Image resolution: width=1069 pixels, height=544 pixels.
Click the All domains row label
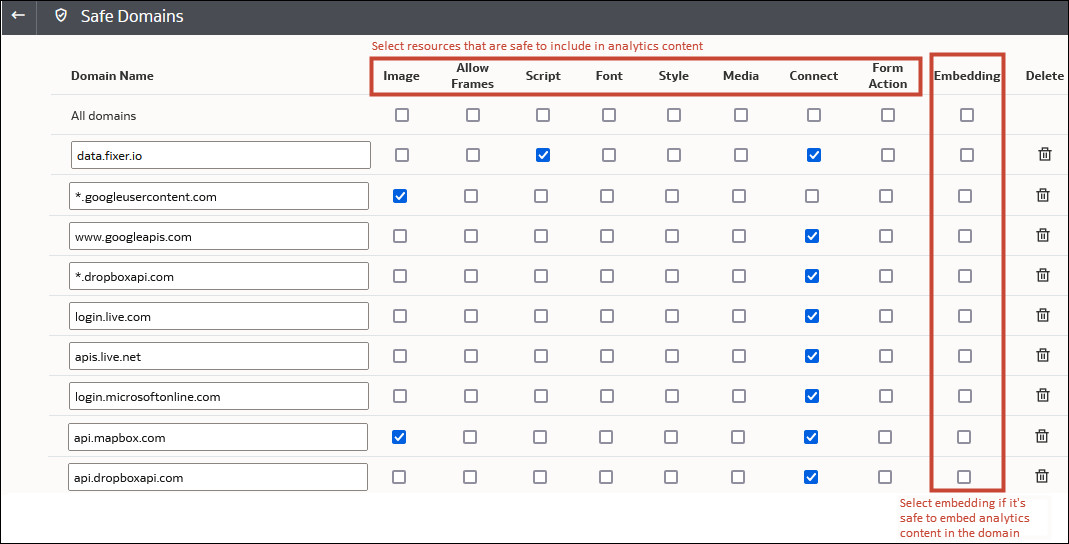point(104,116)
